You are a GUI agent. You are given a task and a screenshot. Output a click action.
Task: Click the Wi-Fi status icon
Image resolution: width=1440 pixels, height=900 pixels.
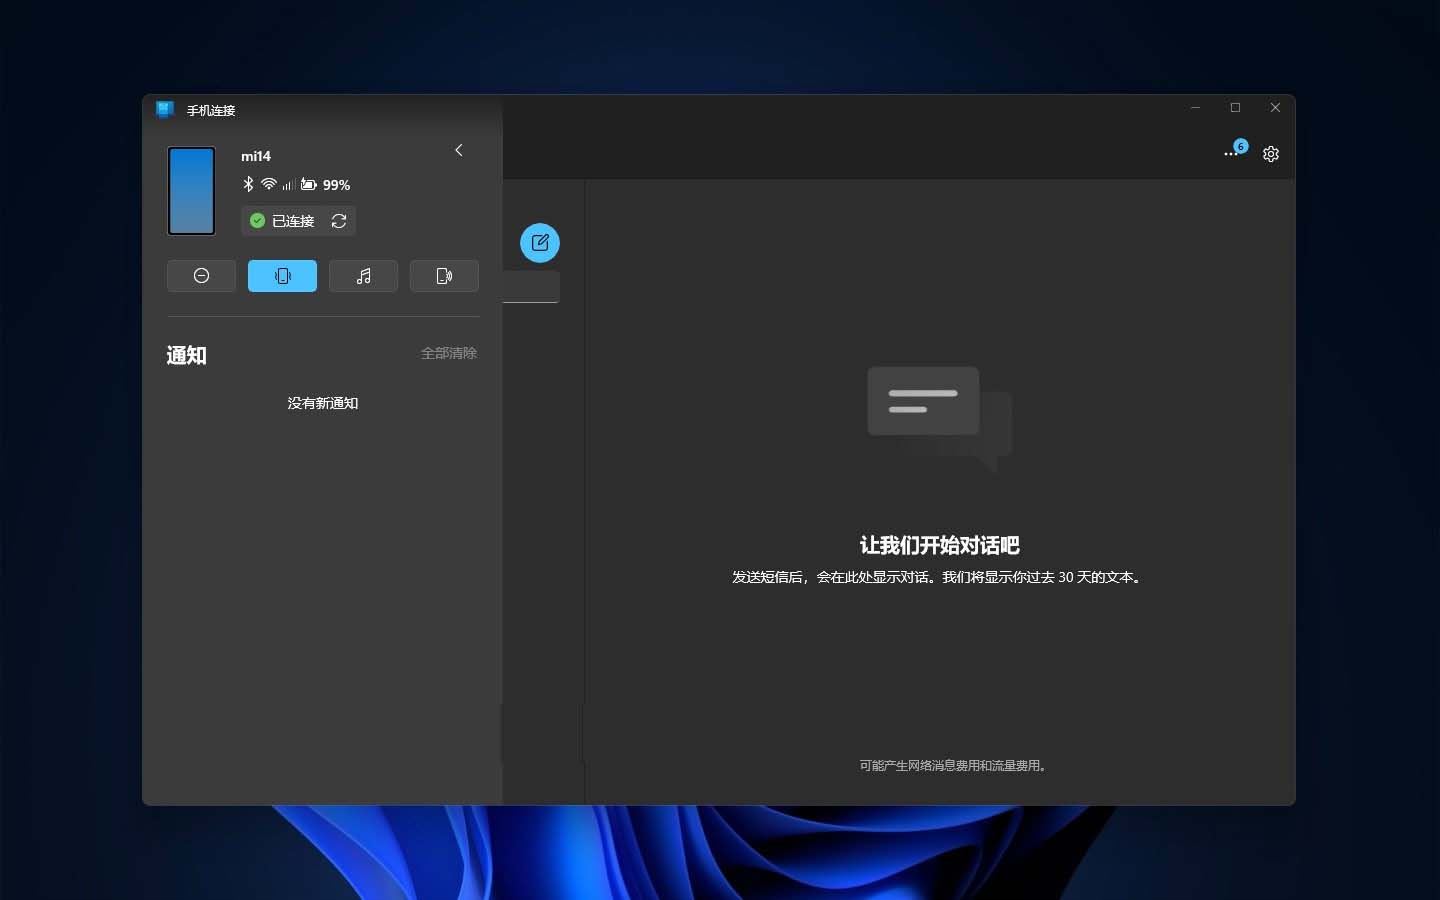[x=268, y=184]
